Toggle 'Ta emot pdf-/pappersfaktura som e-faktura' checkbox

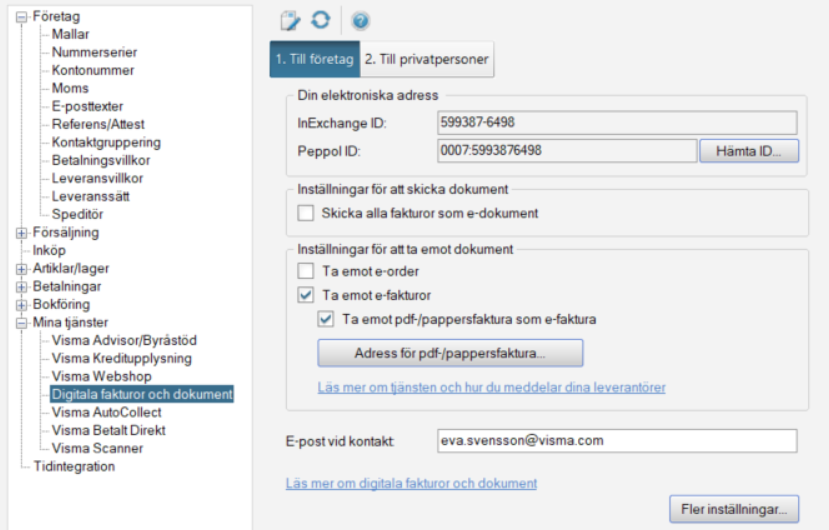point(326,319)
